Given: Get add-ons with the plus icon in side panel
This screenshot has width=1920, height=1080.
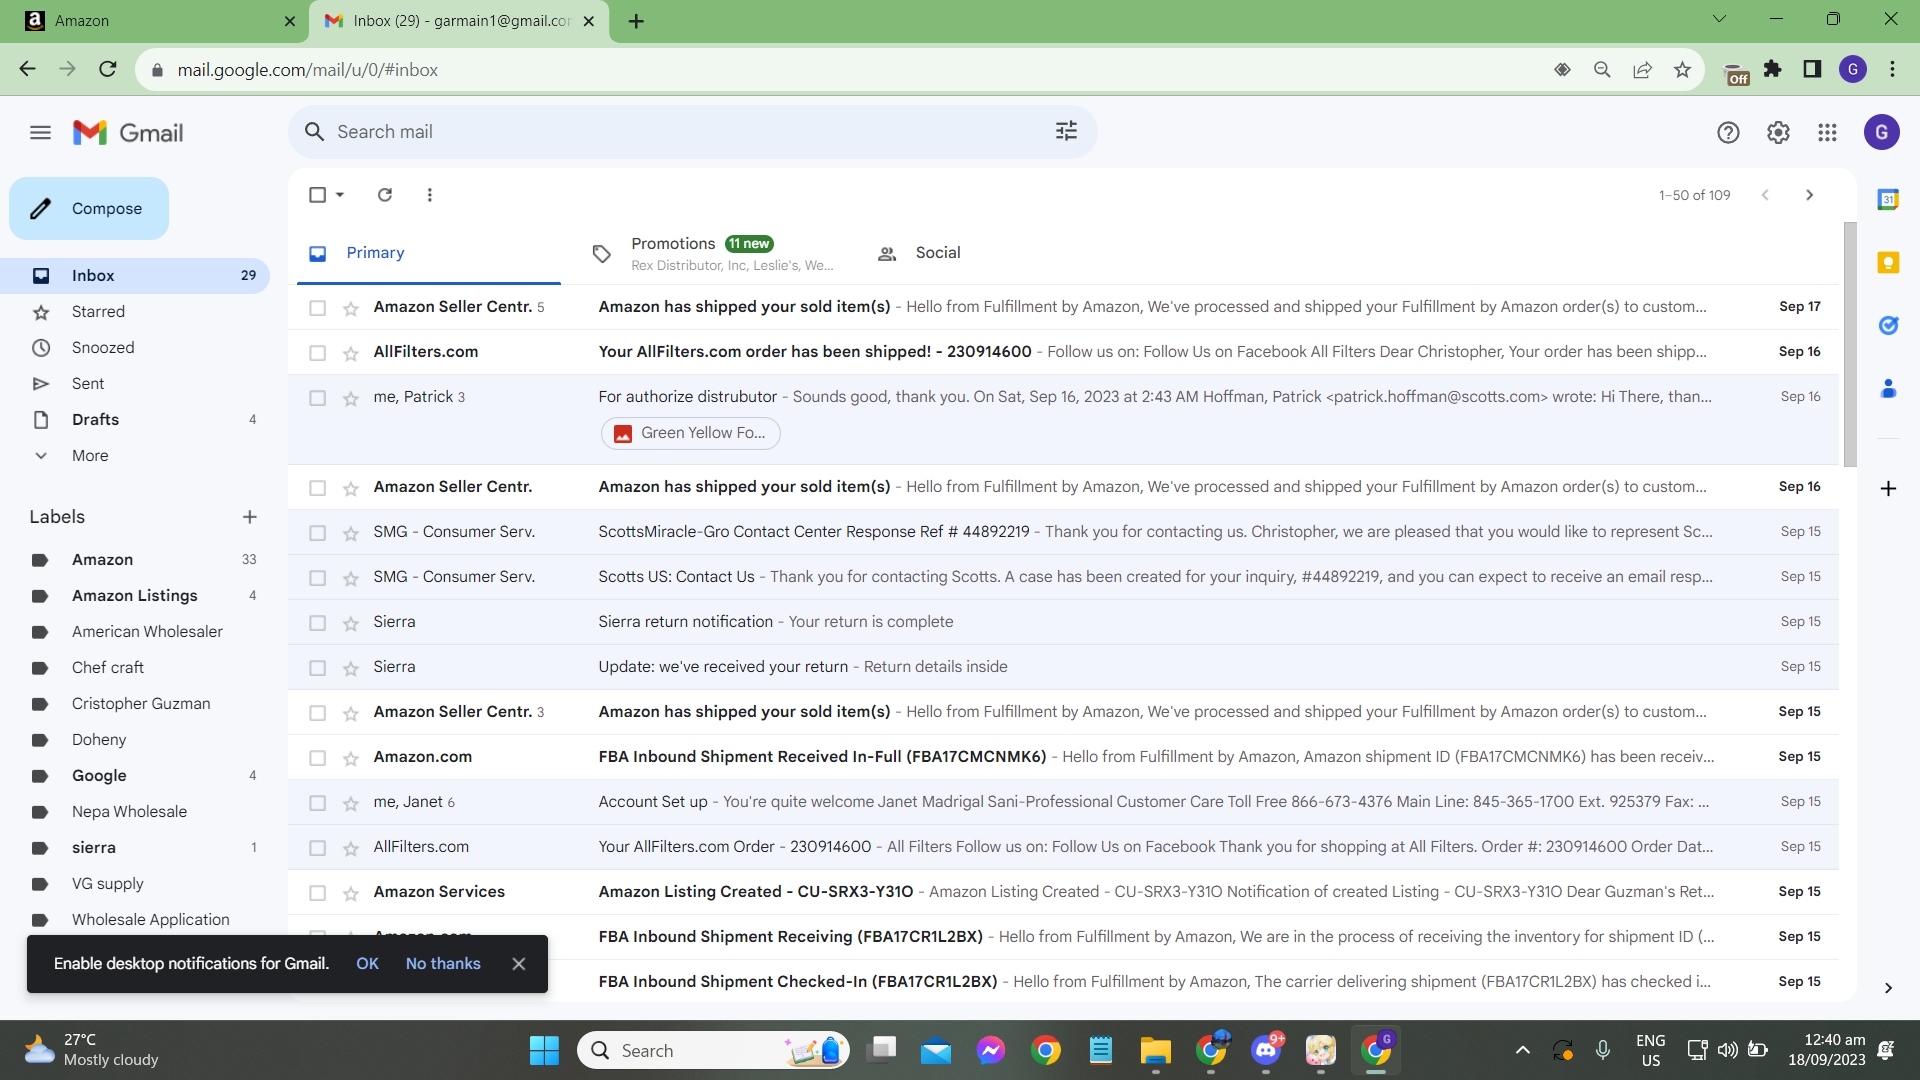Looking at the screenshot, I should click(x=1888, y=488).
